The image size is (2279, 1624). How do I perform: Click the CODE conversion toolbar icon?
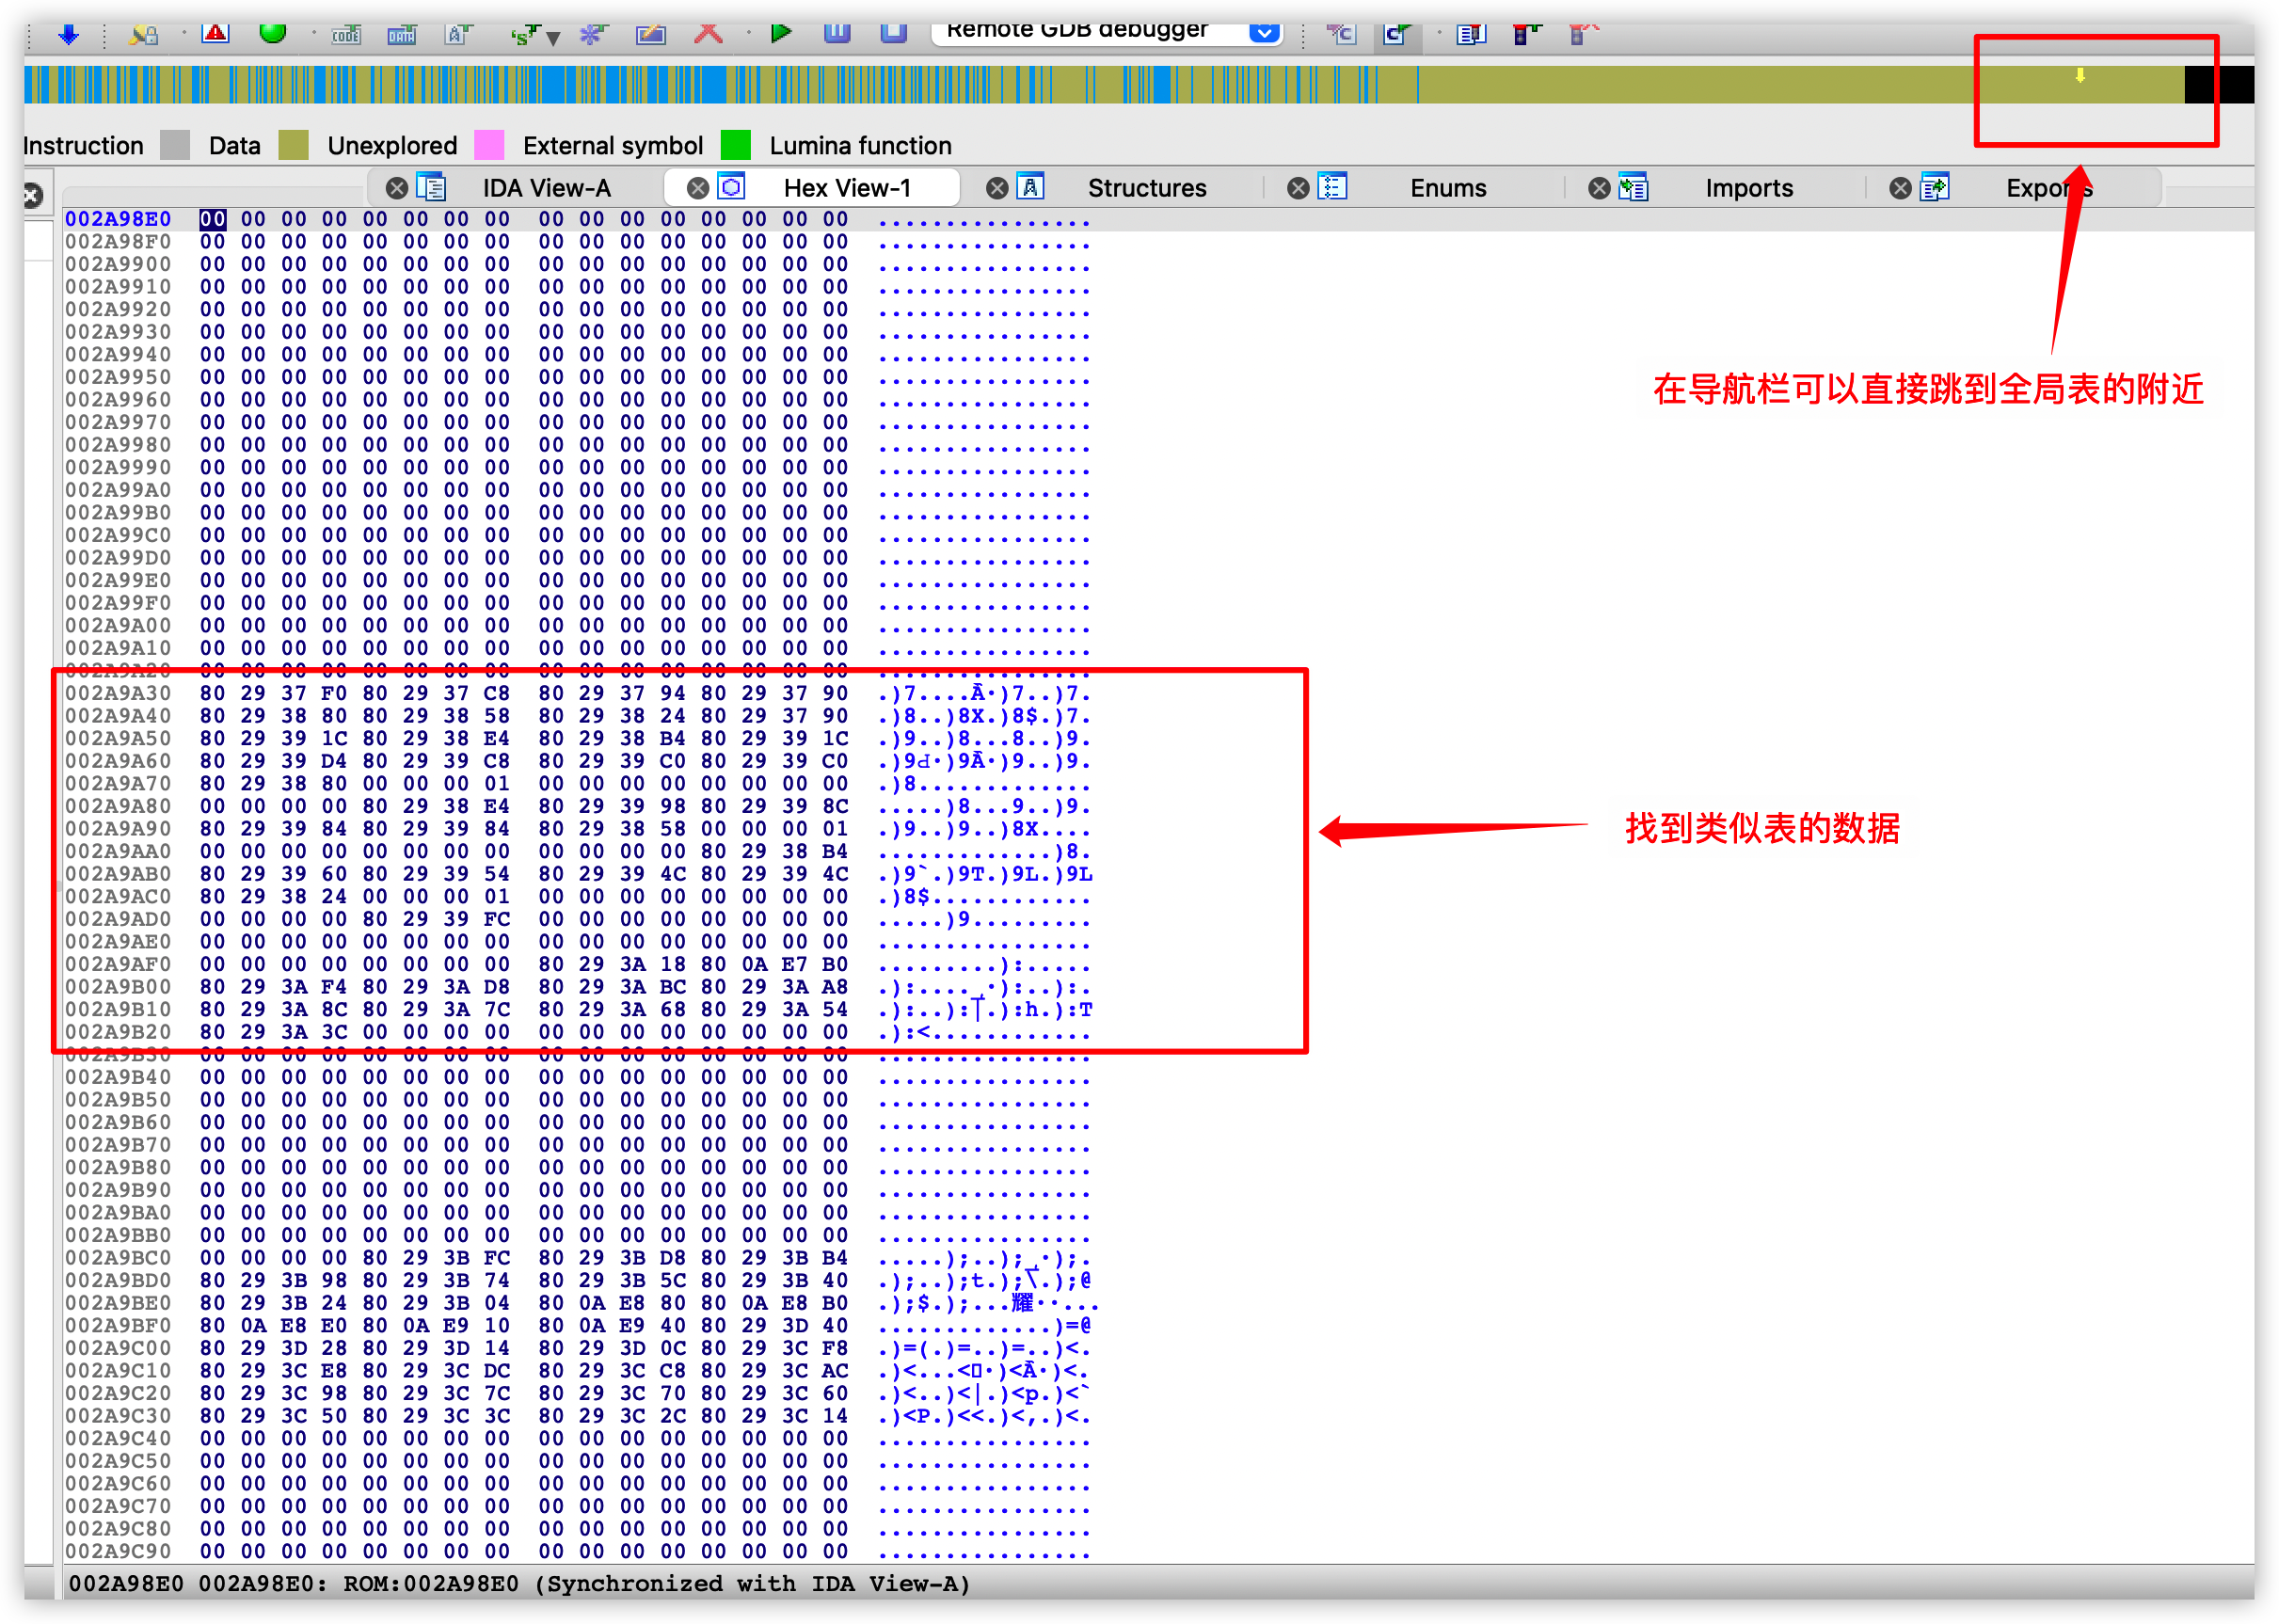click(346, 35)
